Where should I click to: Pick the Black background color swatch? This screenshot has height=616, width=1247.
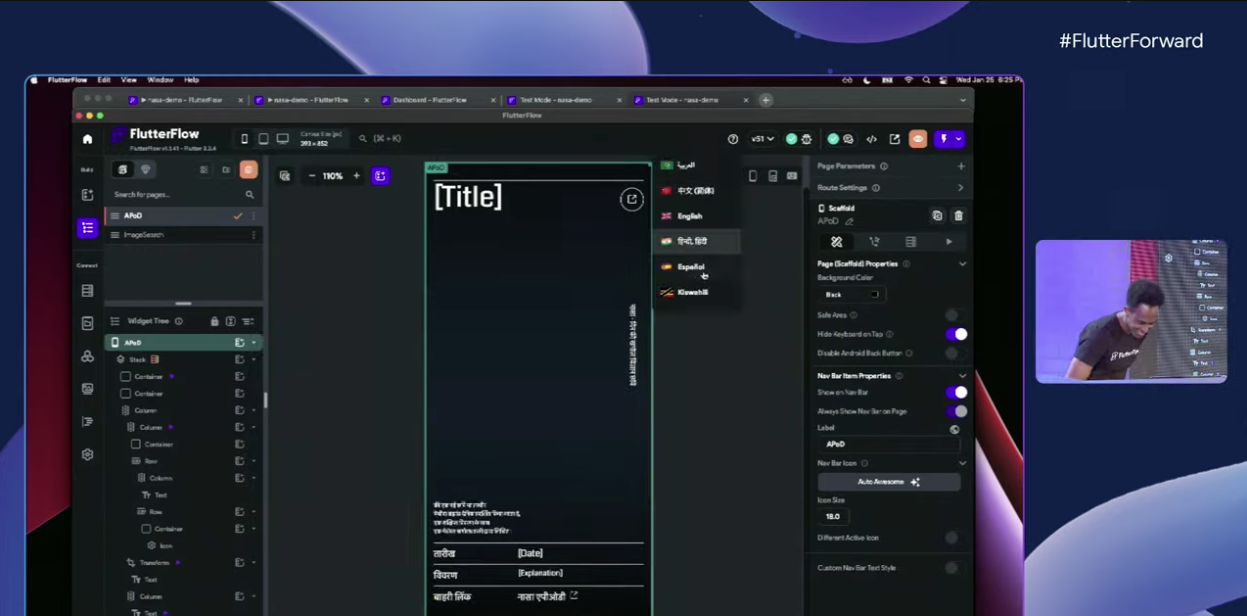(x=874, y=295)
